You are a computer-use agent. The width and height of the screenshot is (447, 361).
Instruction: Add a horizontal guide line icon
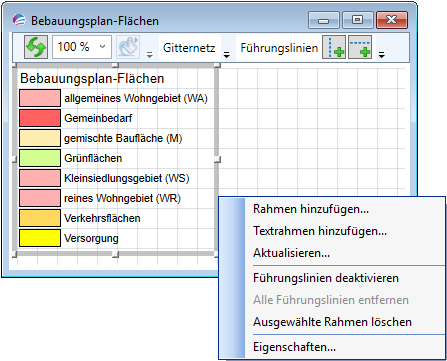tap(360, 47)
